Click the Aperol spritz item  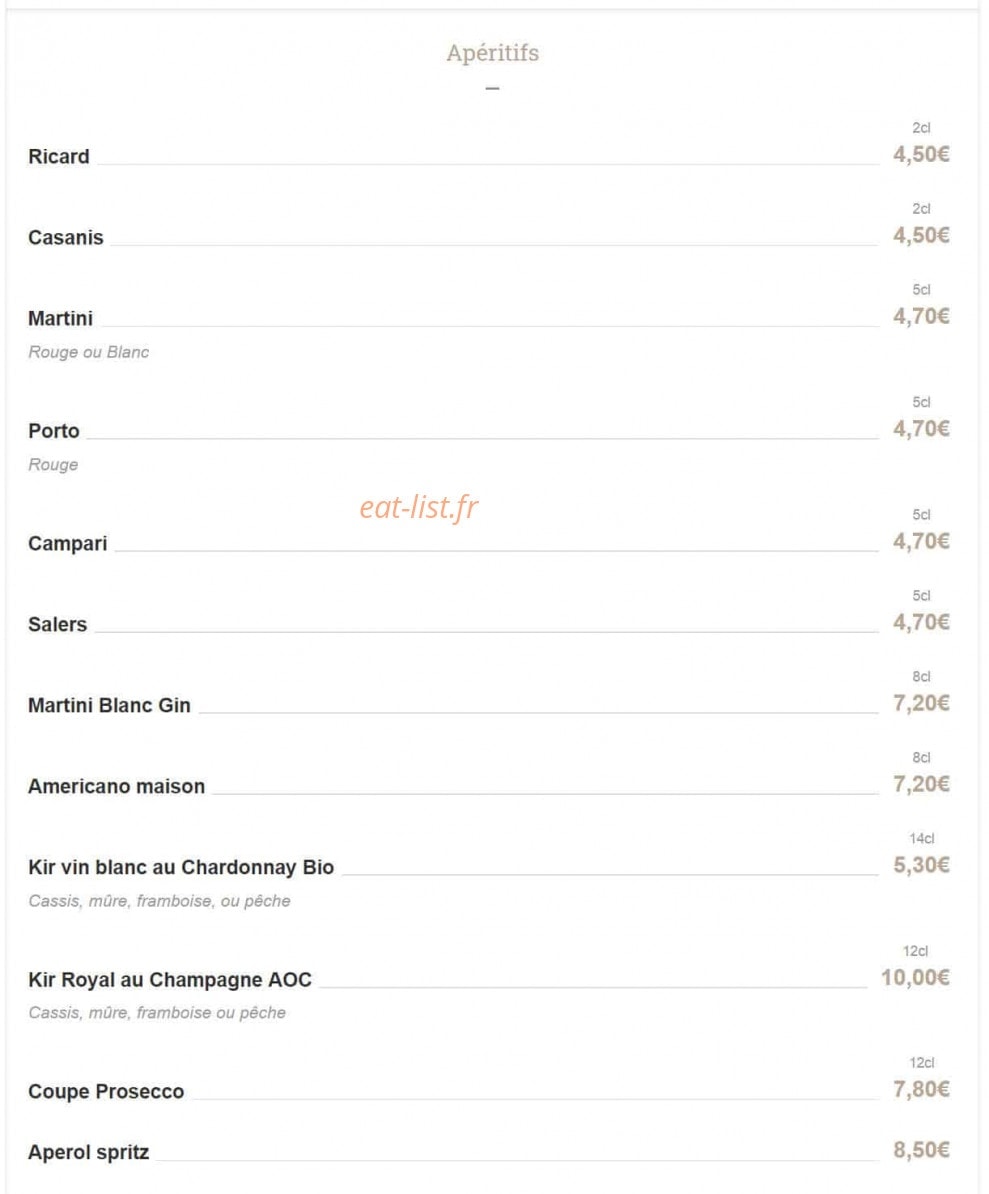[x=88, y=1152]
